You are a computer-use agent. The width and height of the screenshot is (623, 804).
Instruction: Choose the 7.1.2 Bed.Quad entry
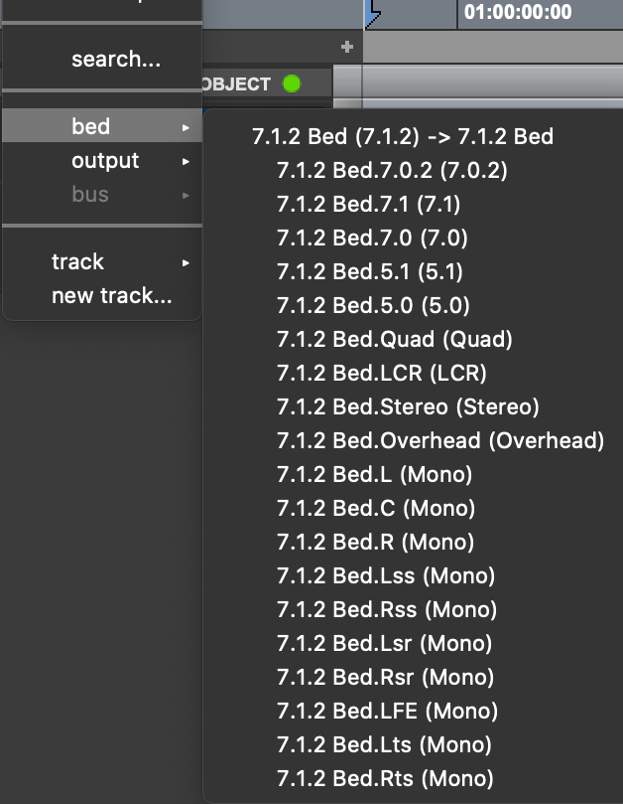coord(394,340)
